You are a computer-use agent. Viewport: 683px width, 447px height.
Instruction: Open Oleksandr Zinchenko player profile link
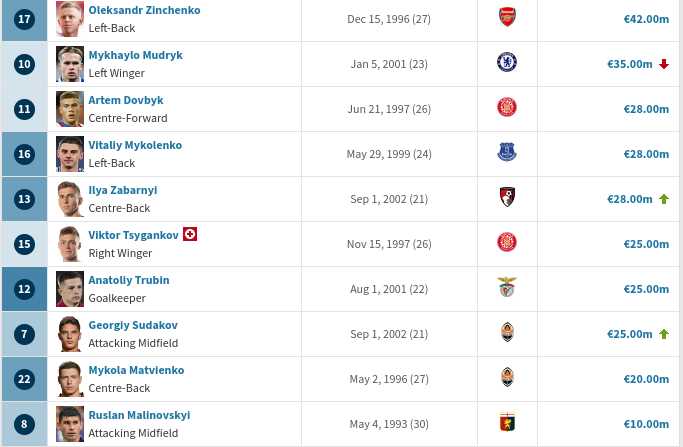144,10
